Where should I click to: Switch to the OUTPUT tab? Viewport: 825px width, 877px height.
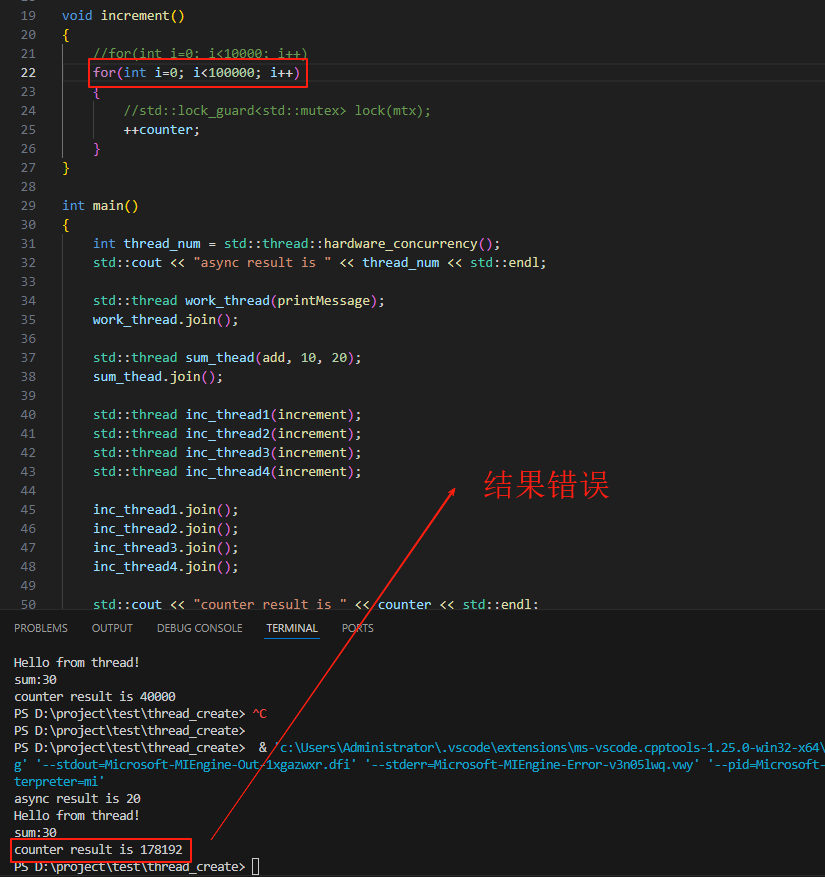coord(112,628)
